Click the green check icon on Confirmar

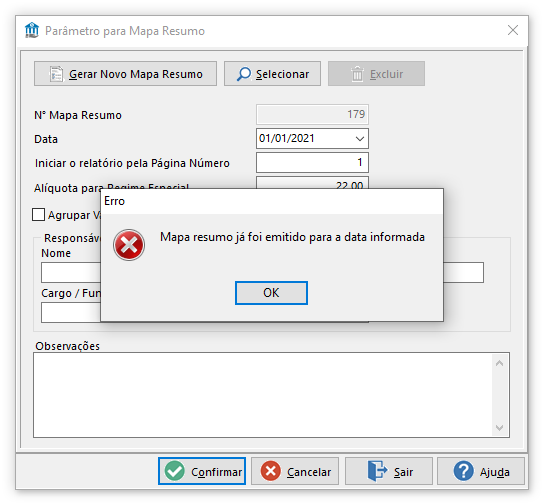point(174,471)
